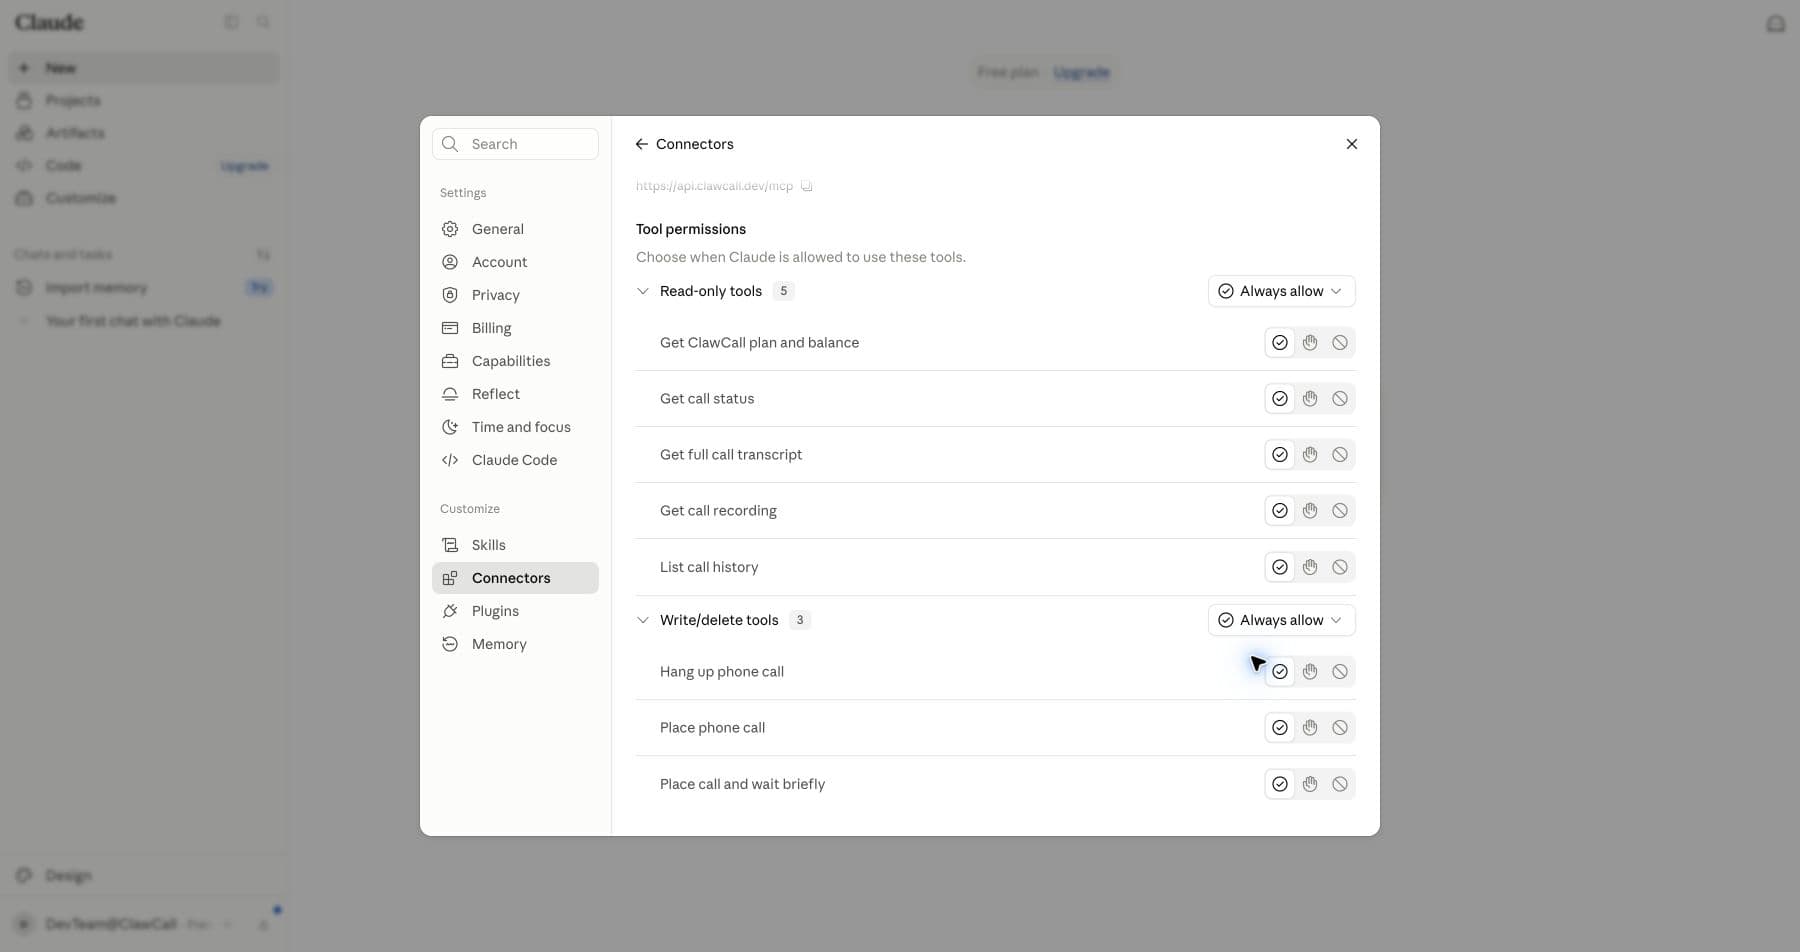
Task: Focus the settings Search field
Action: click(x=515, y=144)
